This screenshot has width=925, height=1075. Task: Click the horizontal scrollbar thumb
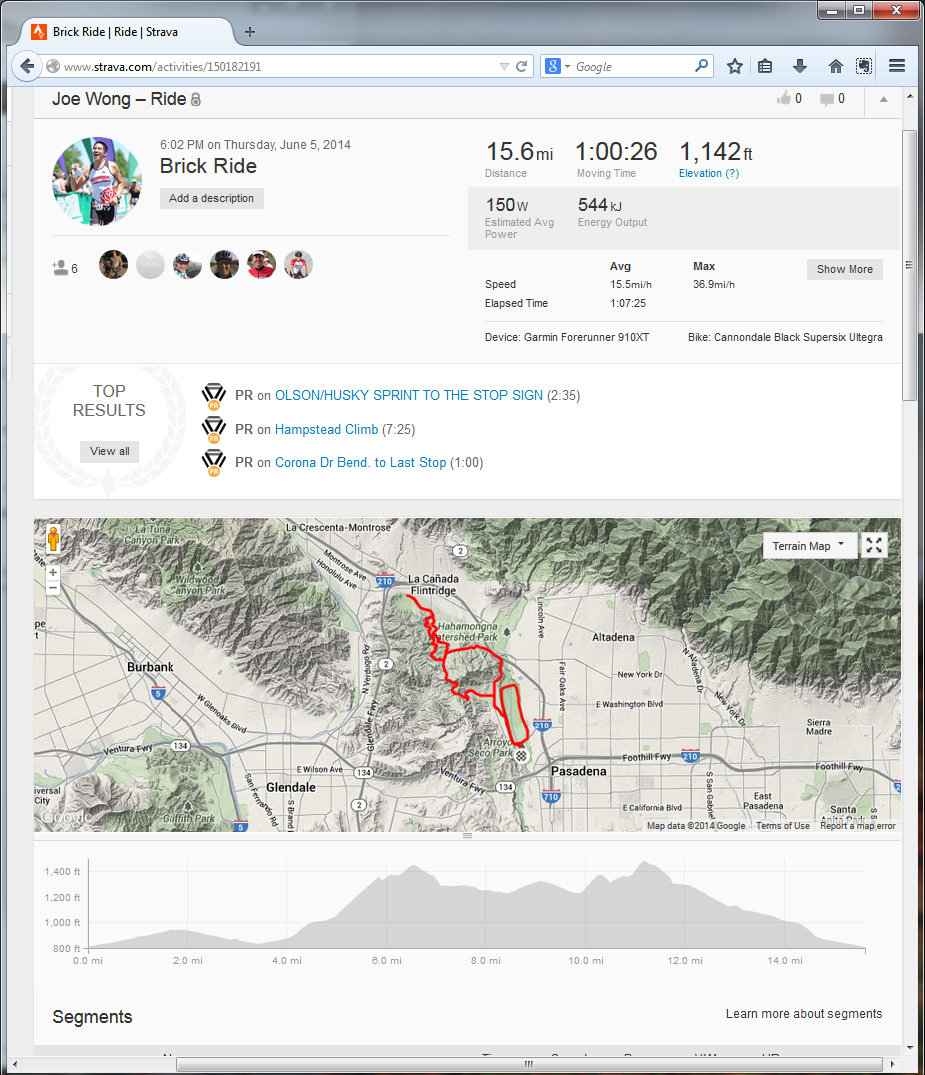pyautogui.click(x=529, y=1064)
